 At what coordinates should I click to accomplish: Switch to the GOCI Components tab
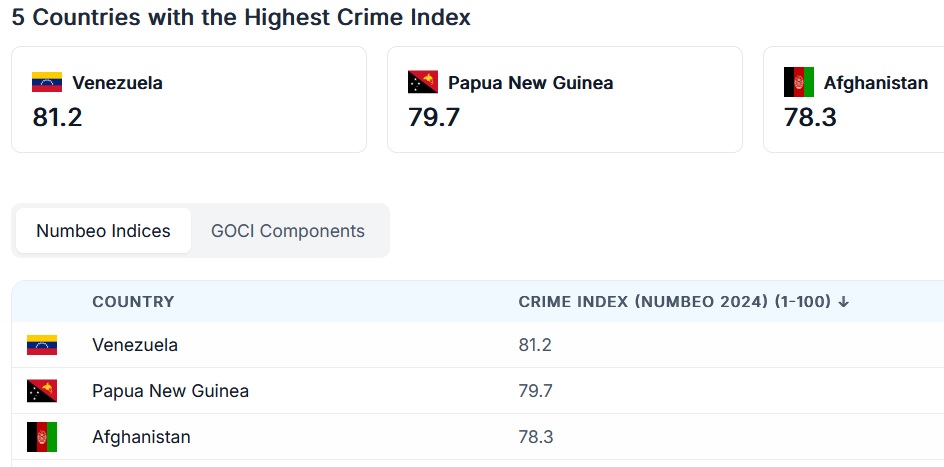pyautogui.click(x=288, y=231)
